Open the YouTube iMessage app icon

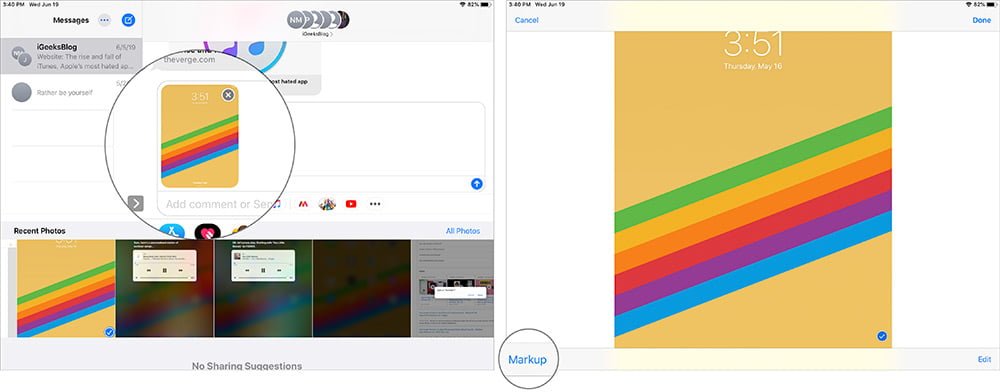[x=351, y=204]
